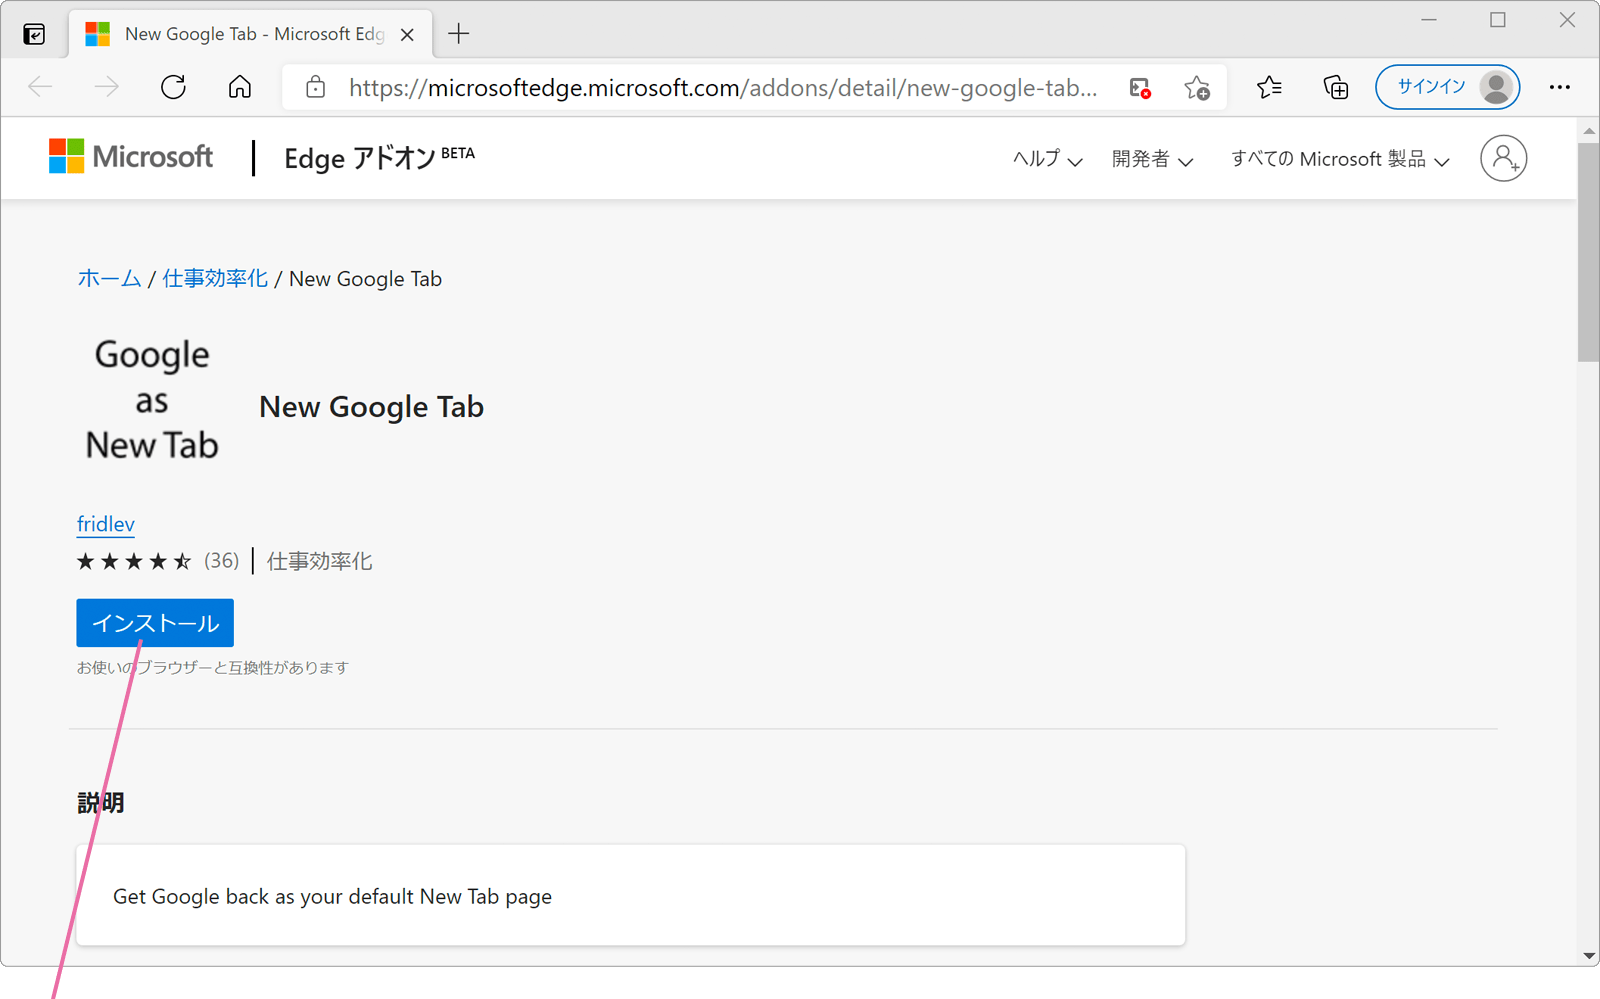
Task: Open the blocked media icon in address bar
Action: click(x=1140, y=88)
